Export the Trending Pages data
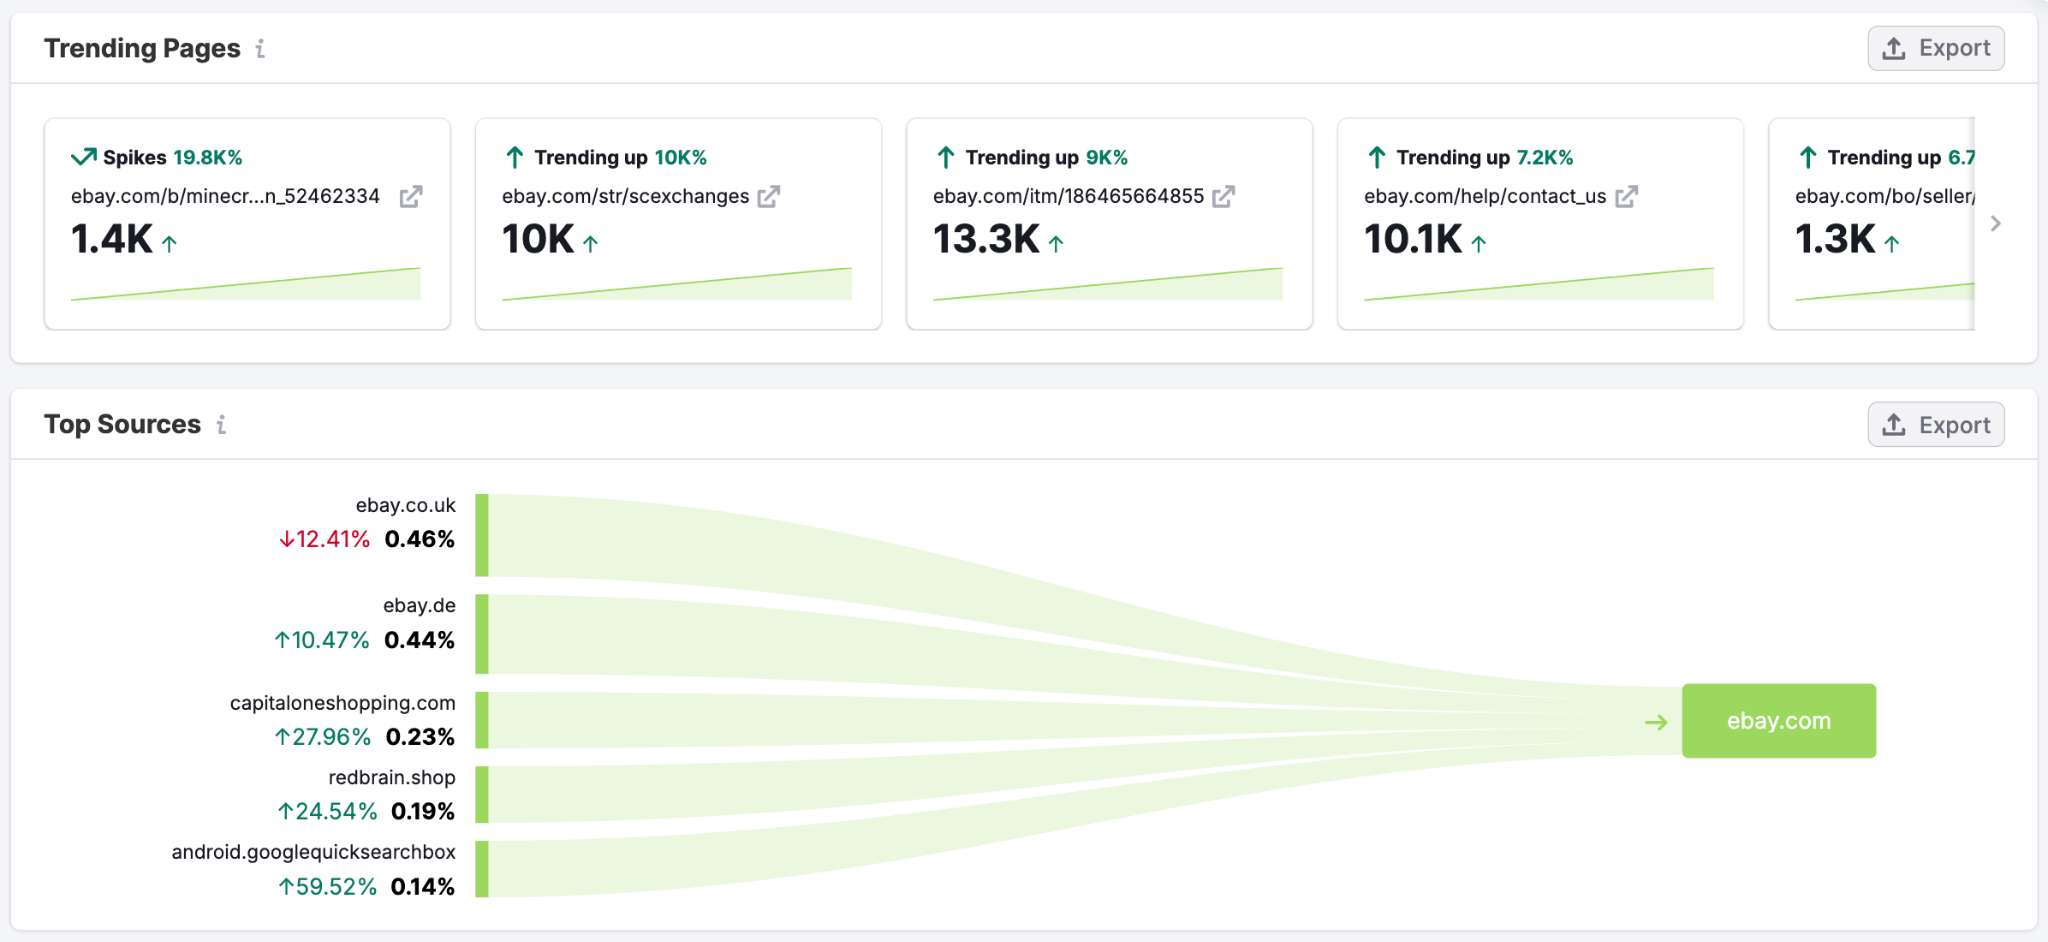2048x942 pixels. pyautogui.click(x=1935, y=47)
